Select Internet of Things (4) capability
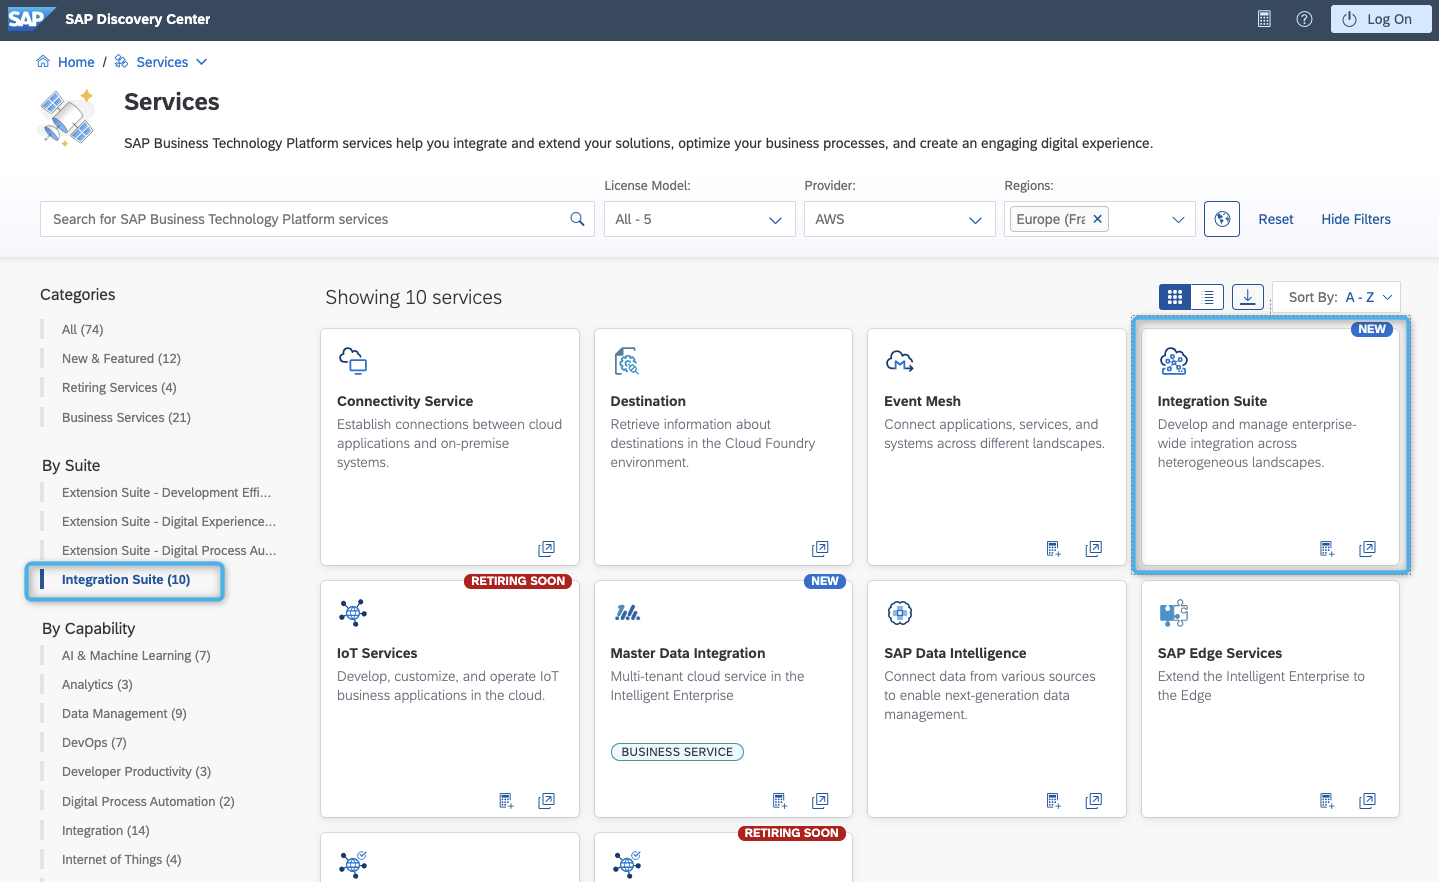 (x=122, y=859)
